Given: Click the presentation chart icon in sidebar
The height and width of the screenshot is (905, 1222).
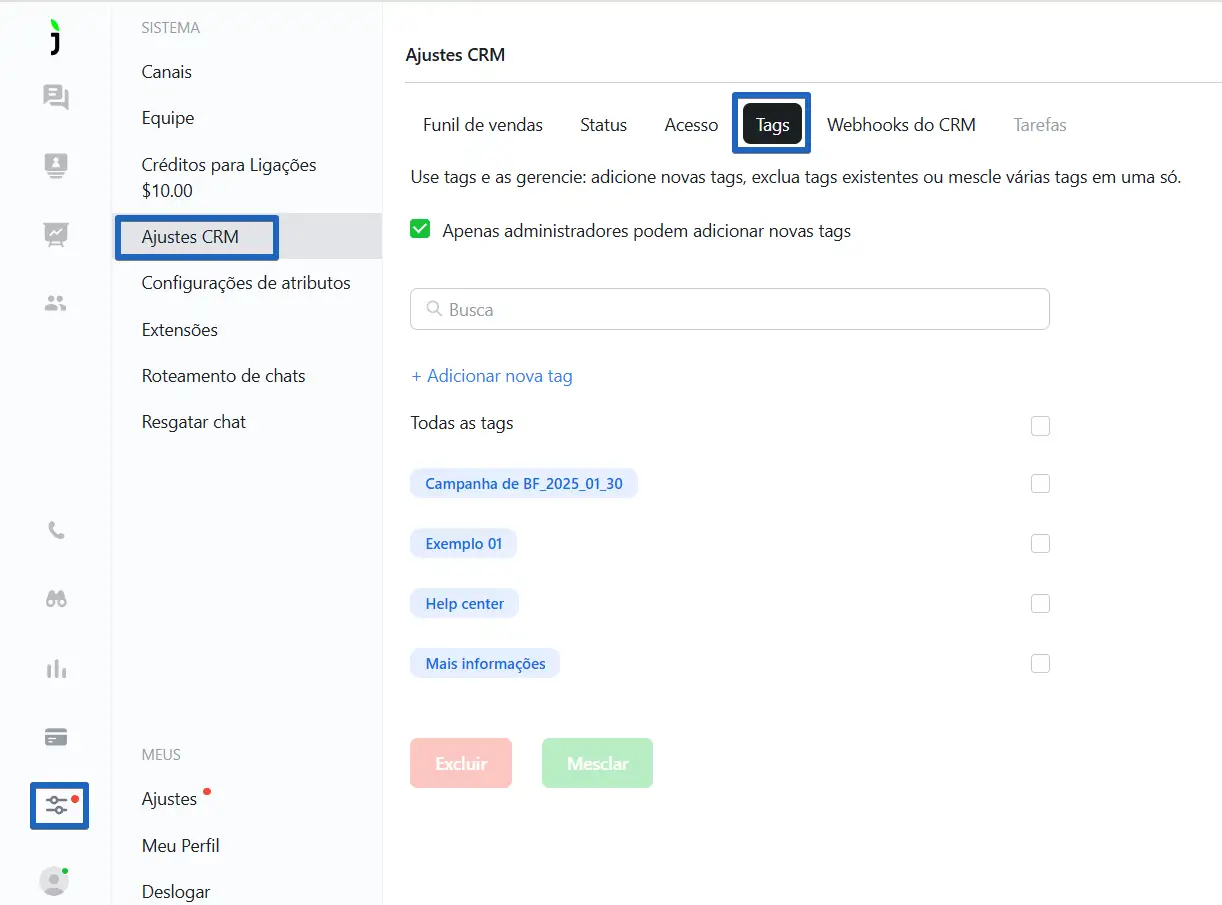Looking at the screenshot, I should [56, 234].
